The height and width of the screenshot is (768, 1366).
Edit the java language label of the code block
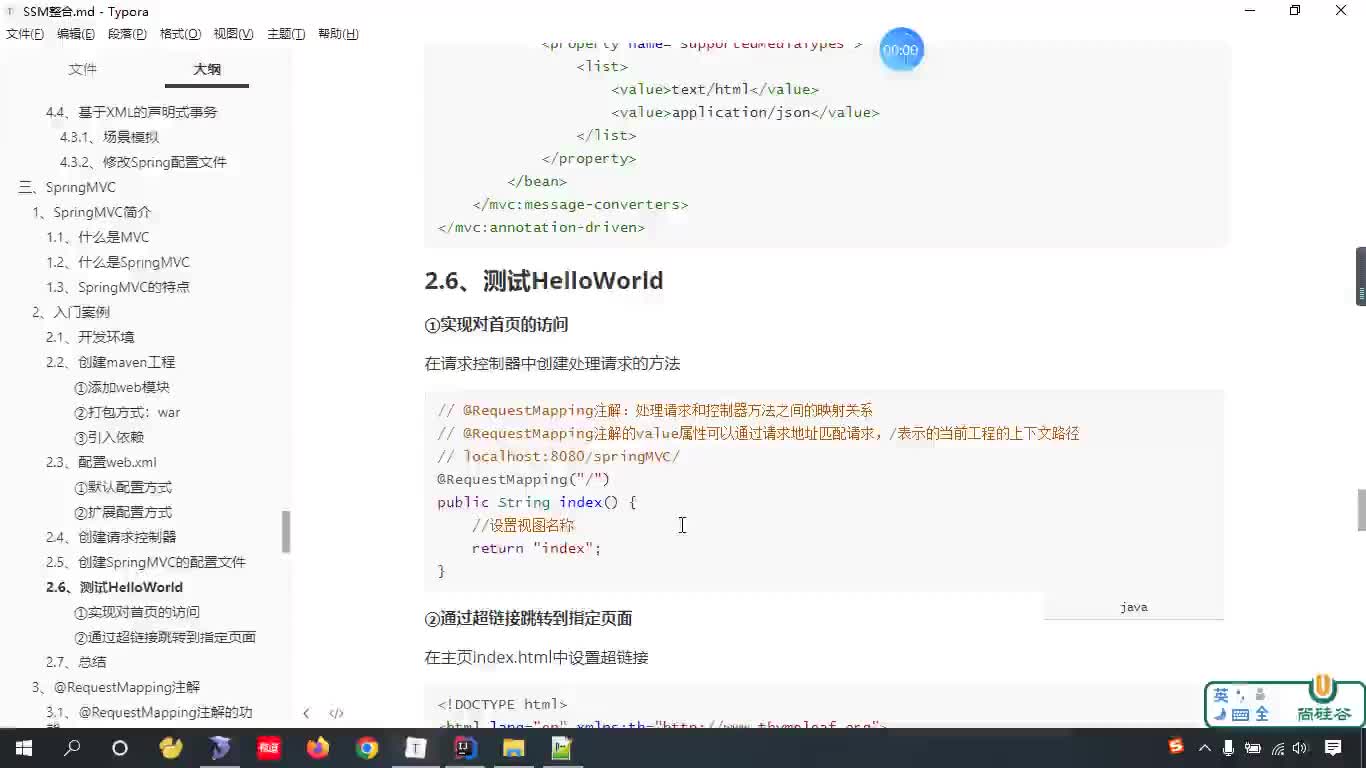pyautogui.click(x=1133, y=607)
